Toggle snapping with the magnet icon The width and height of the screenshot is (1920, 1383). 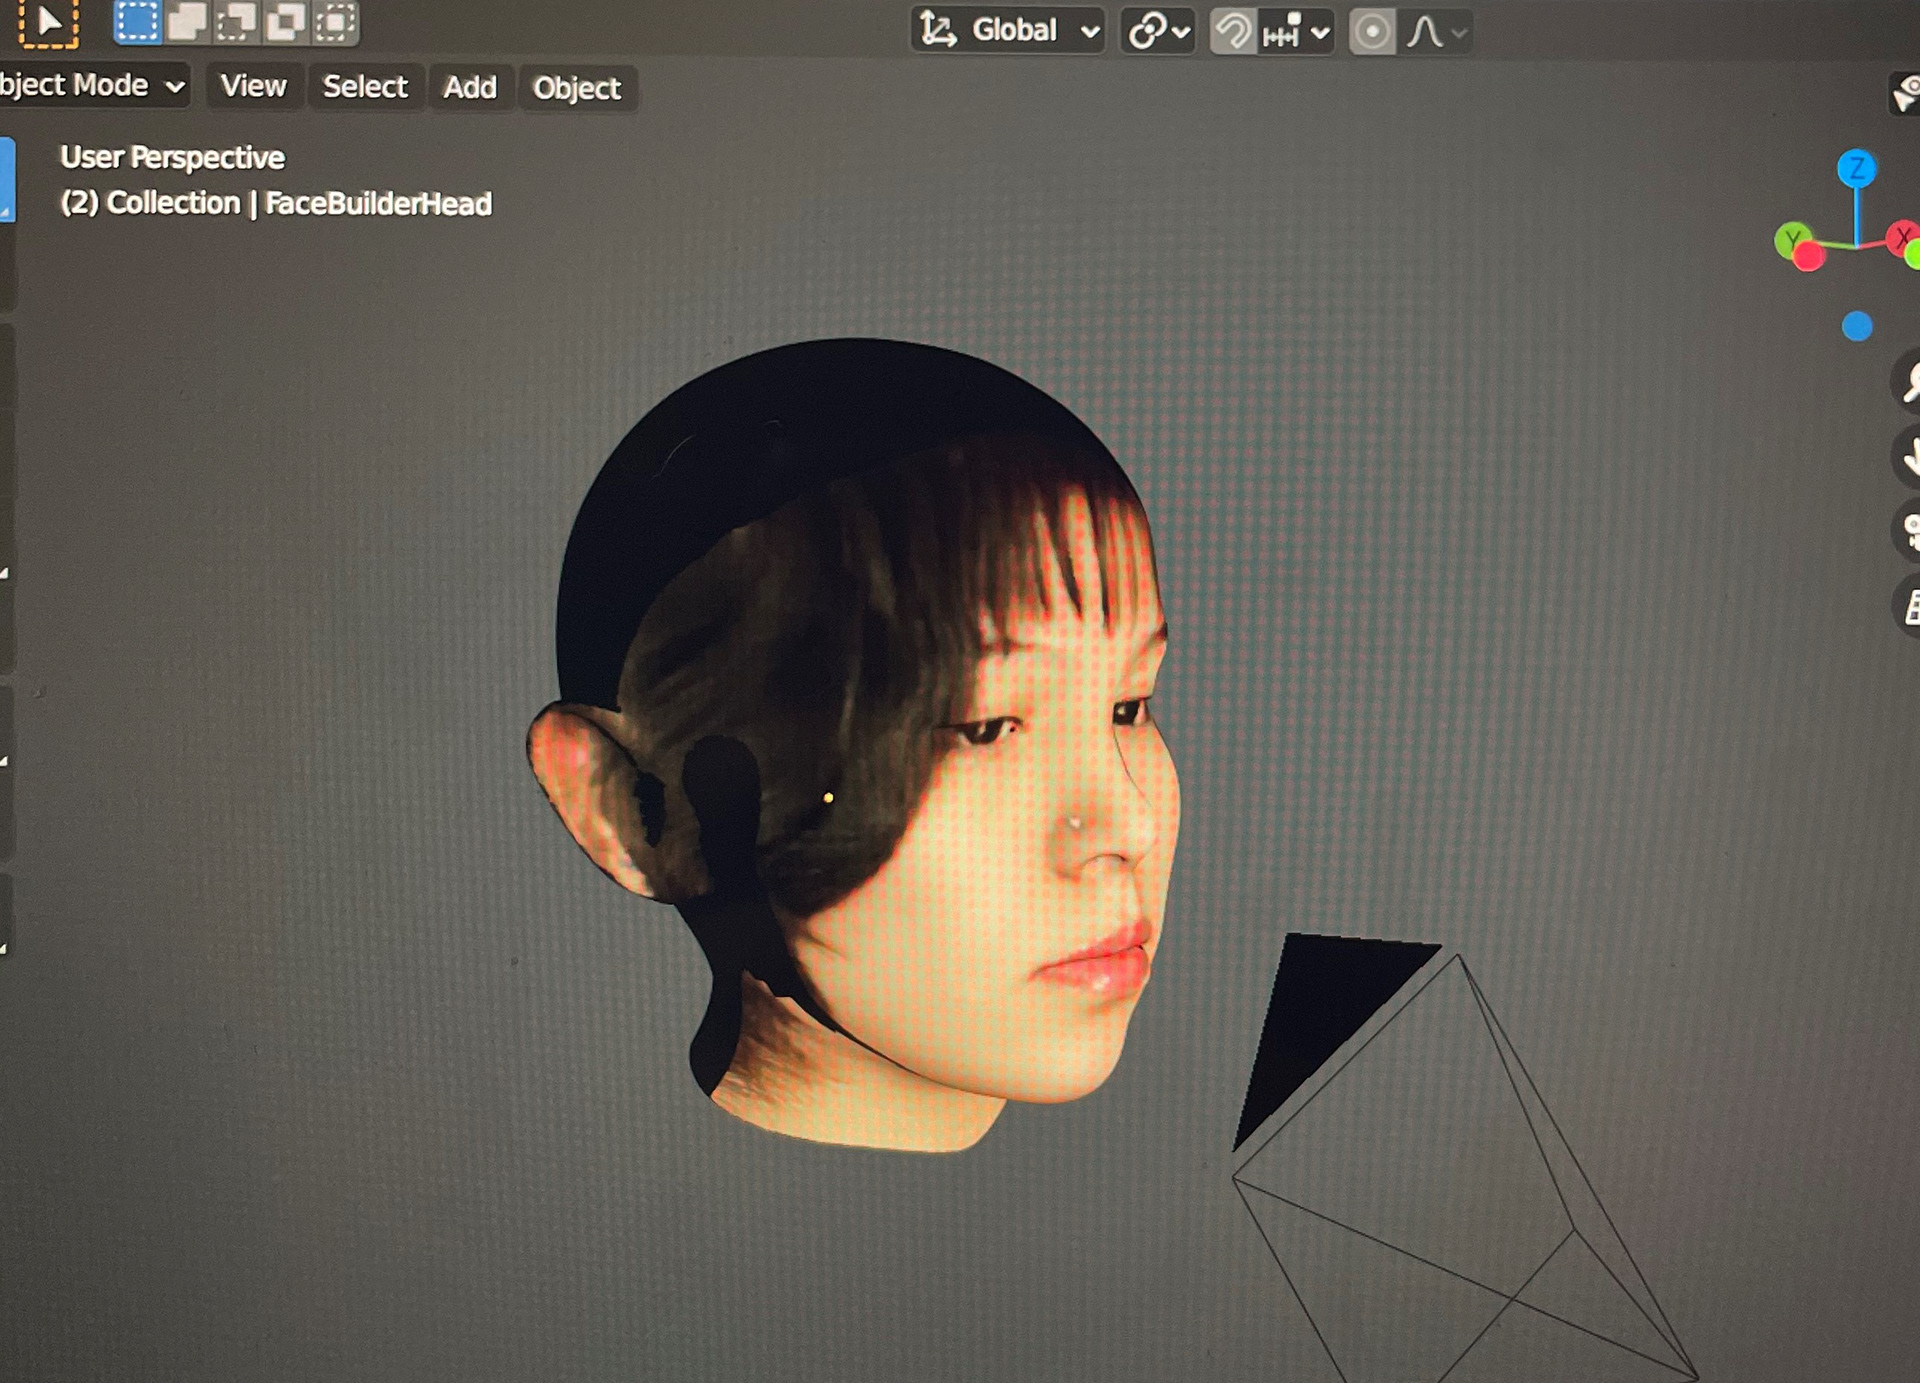pos(1233,32)
